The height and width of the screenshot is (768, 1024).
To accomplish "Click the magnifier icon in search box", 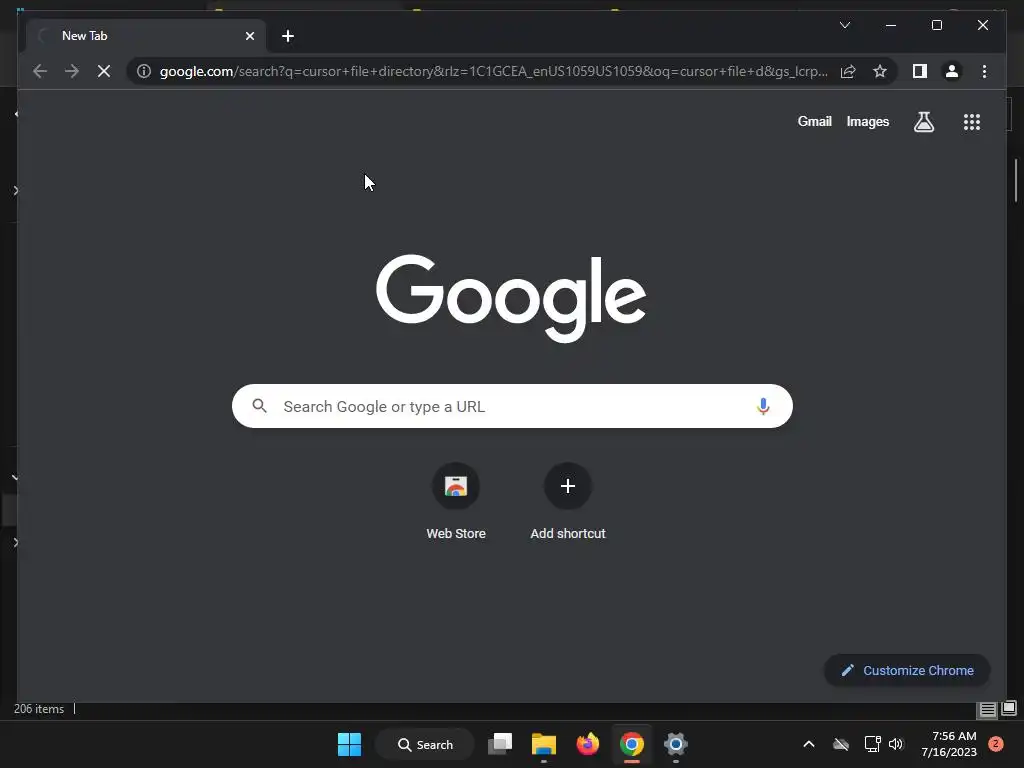I will click(x=259, y=406).
